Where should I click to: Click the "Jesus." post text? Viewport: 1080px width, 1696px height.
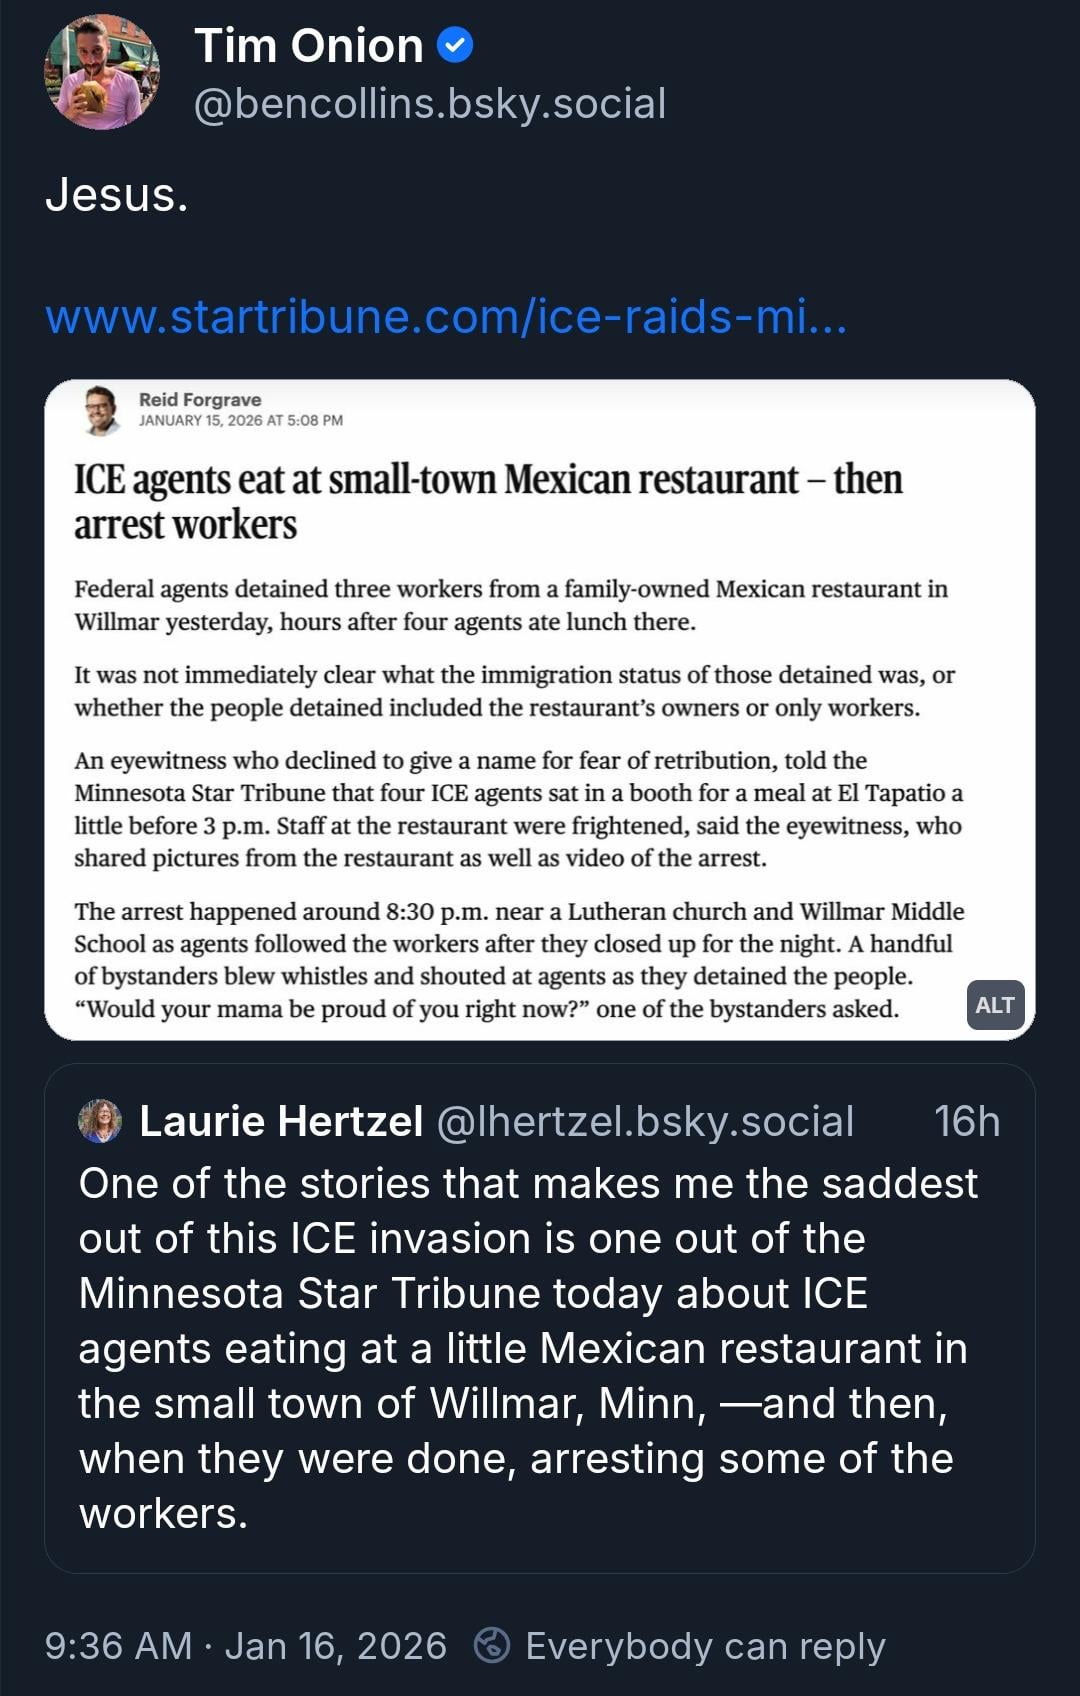[117, 194]
